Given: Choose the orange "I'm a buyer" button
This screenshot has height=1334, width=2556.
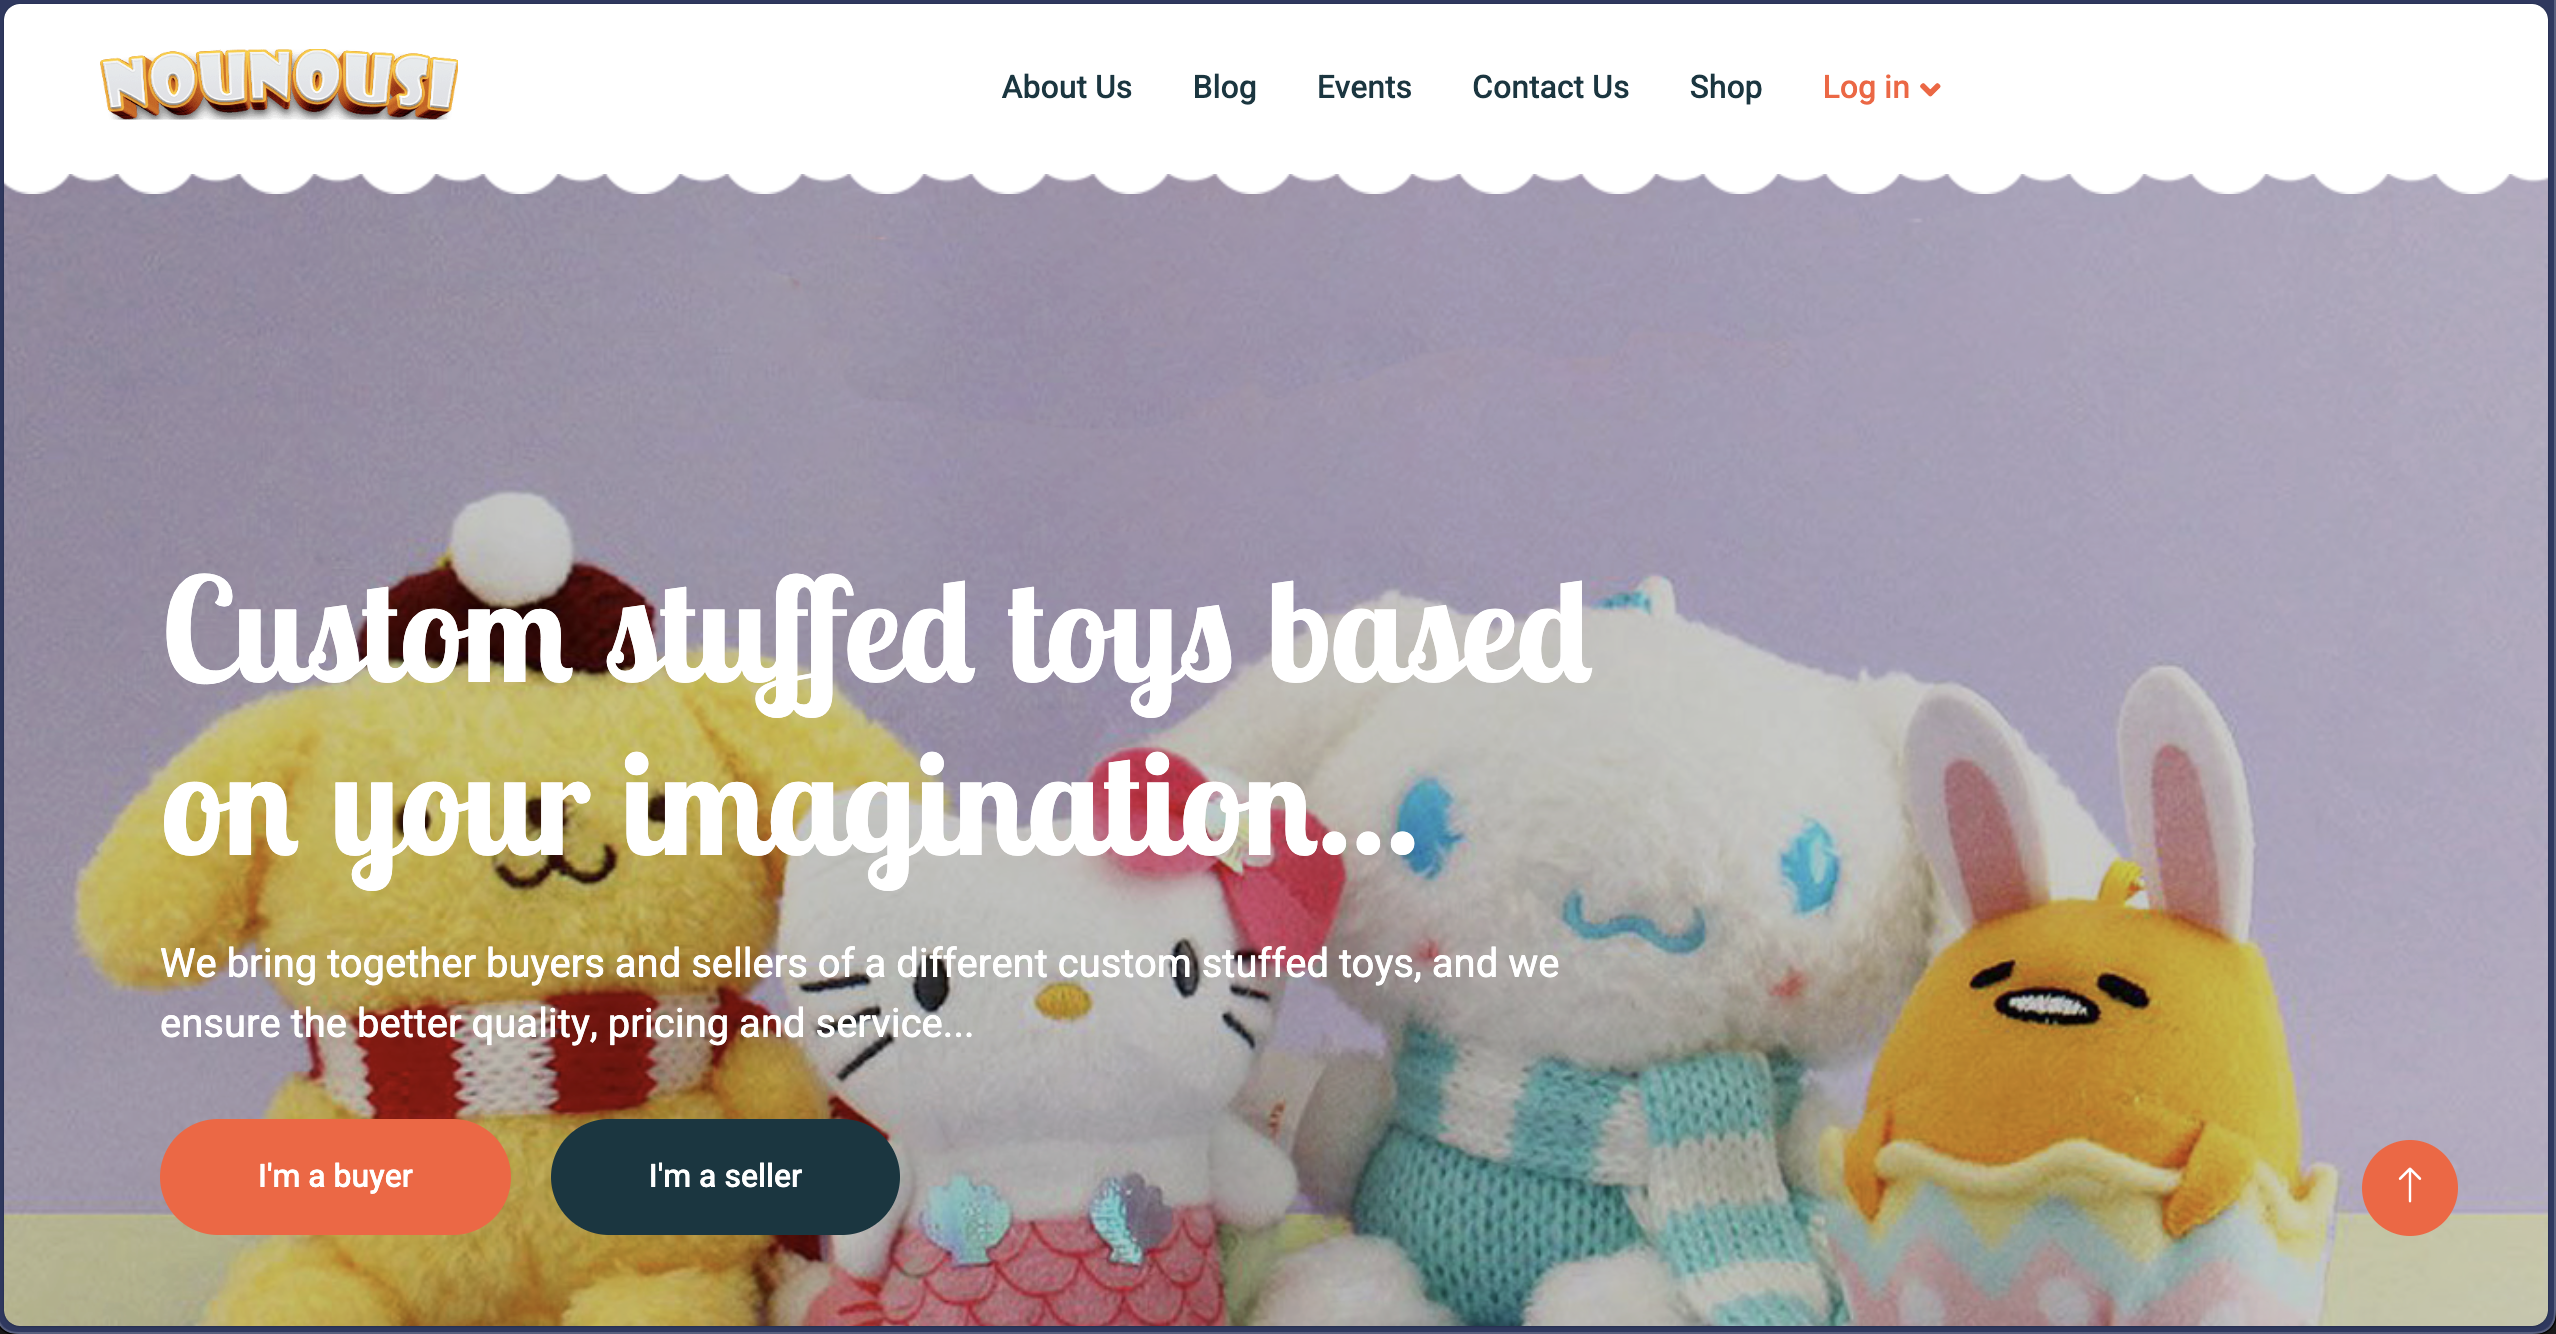Looking at the screenshot, I should pos(335,1176).
